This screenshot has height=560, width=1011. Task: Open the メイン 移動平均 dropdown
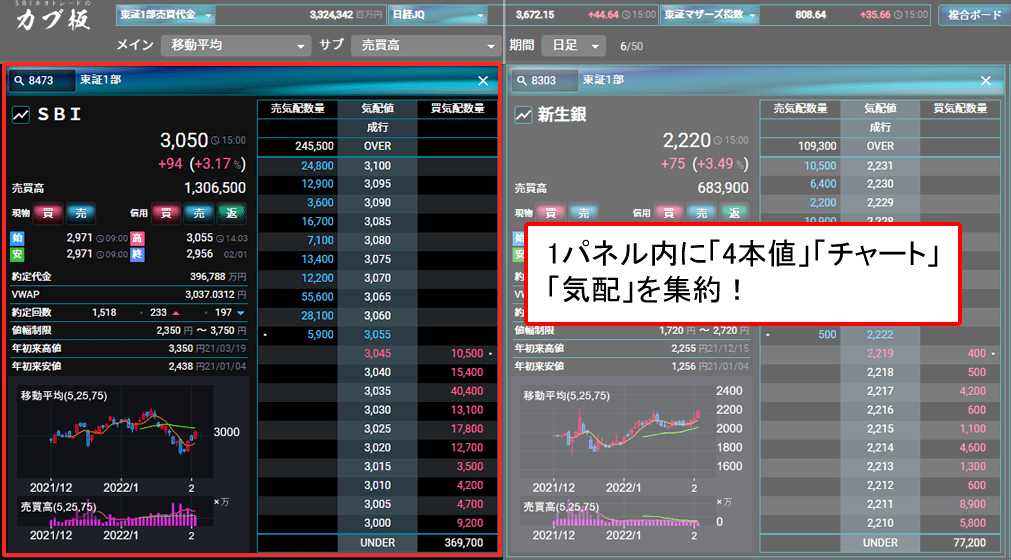click(235, 45)
